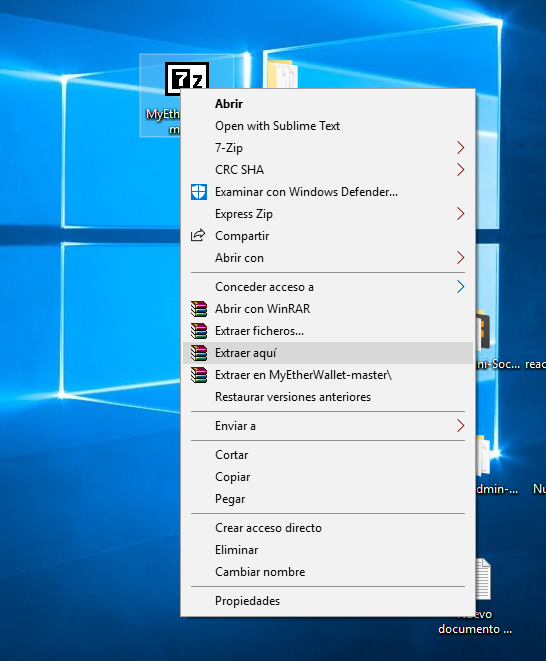
Task: Choose Open with Sublime Text
Action: click(x=328, y=126)
